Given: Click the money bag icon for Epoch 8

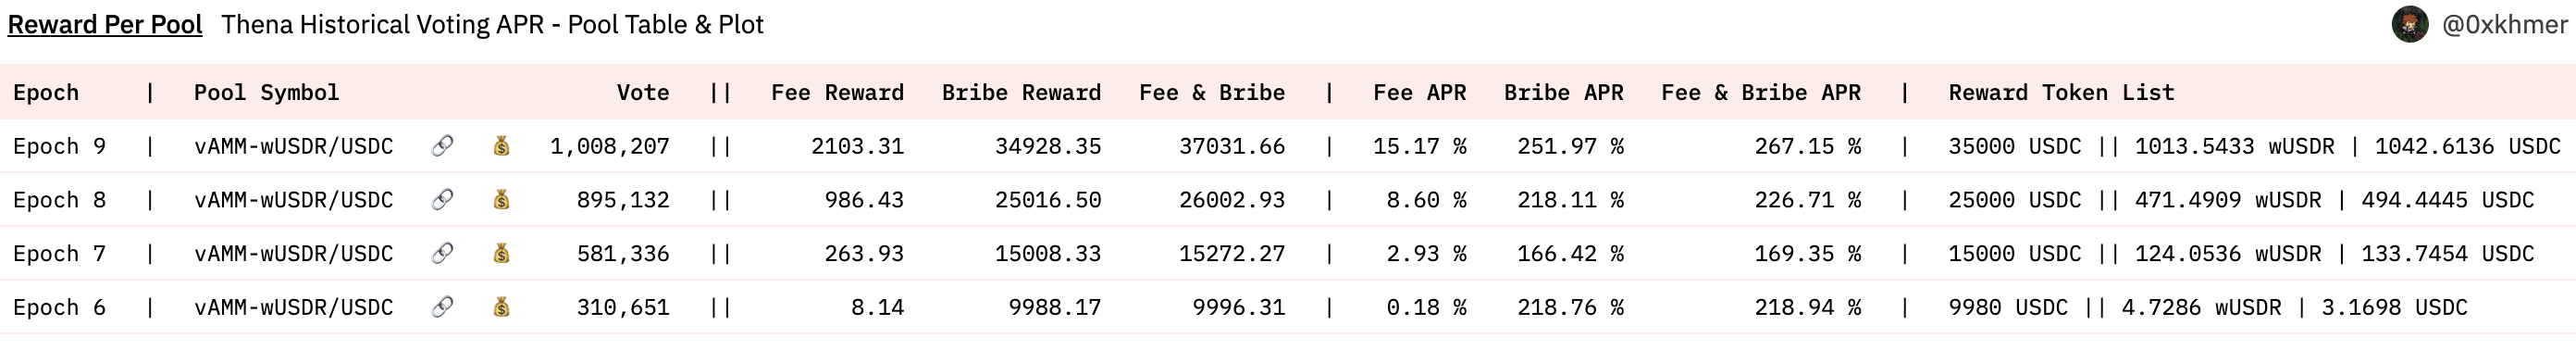Looking at the screenshot, I should pos(502,200).
